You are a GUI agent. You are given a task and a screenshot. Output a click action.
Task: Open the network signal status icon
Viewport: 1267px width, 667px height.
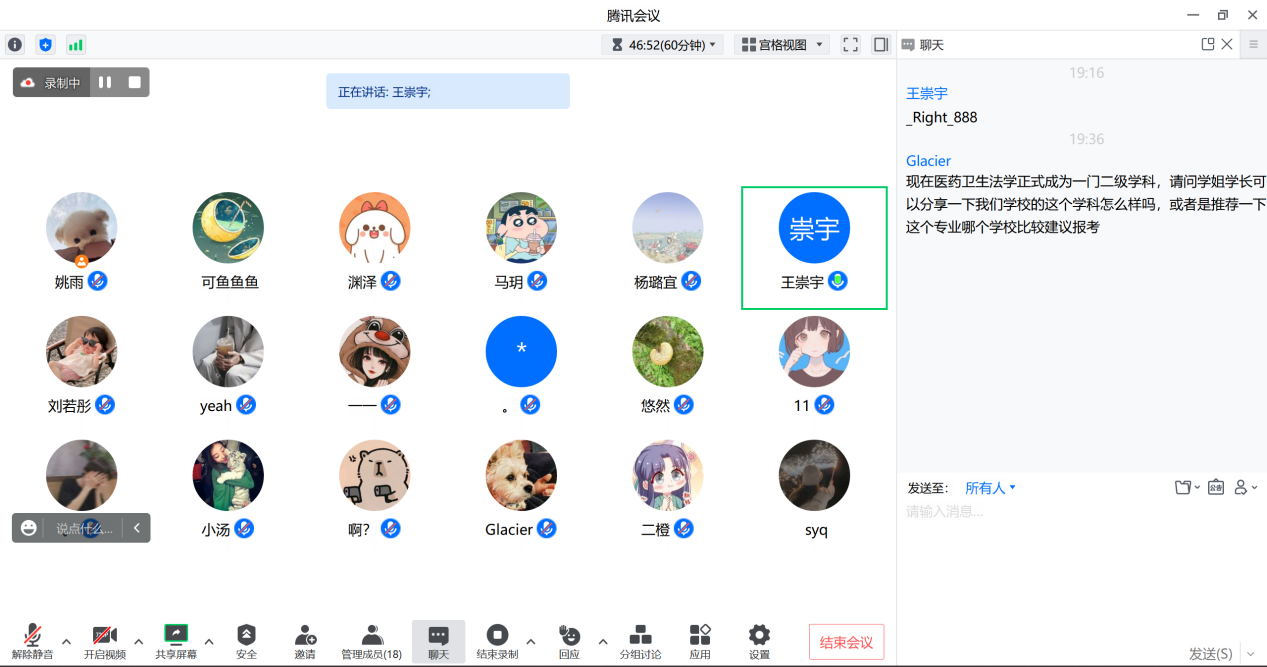point(75,45)
